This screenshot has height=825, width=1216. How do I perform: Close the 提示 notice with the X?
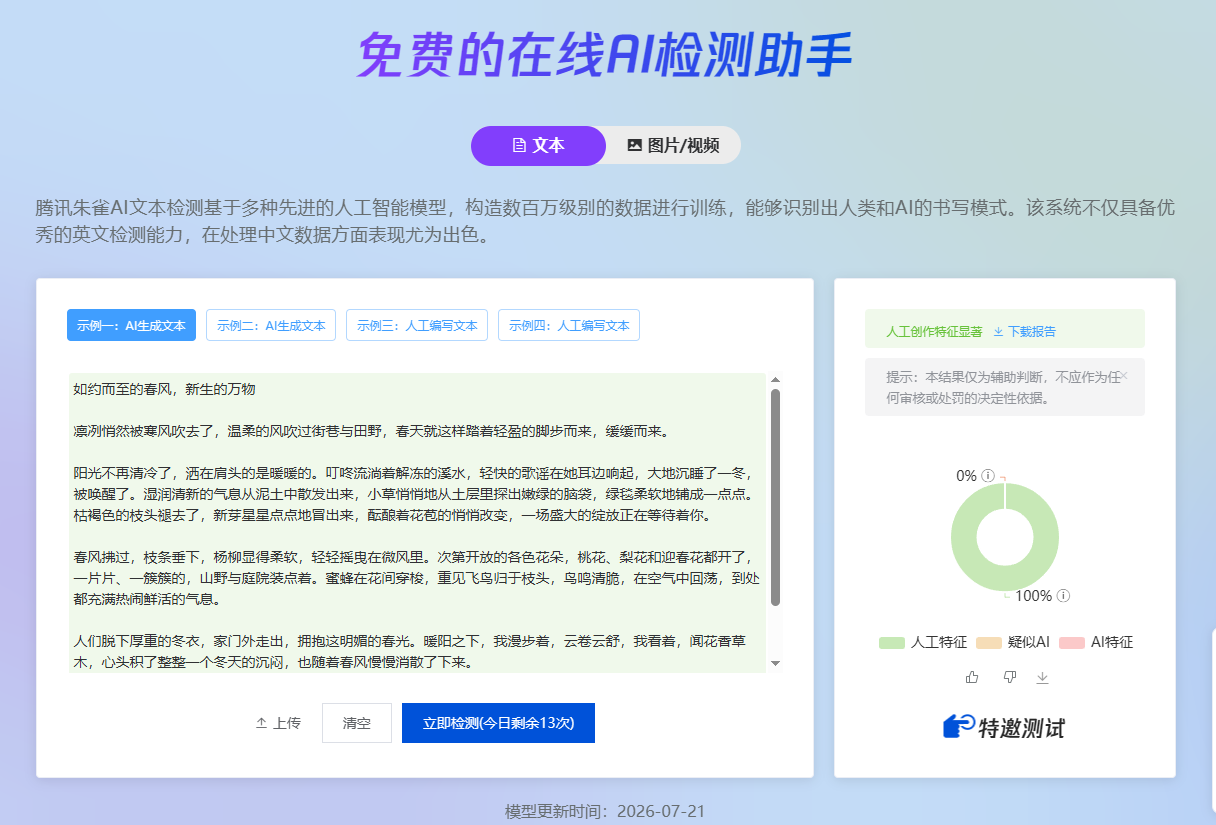pos(1123,376)
